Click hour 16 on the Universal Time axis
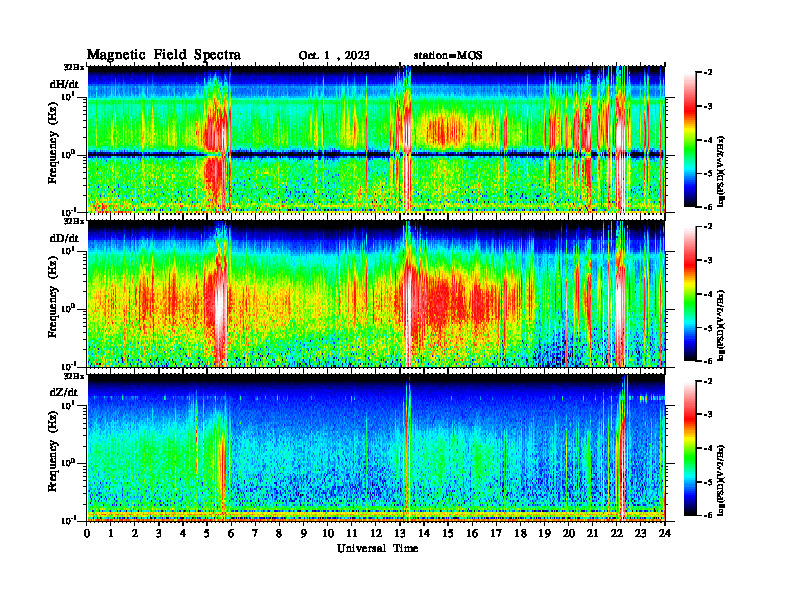The height and width of the screenshot is (612, 792). click(x=472, y=534)
